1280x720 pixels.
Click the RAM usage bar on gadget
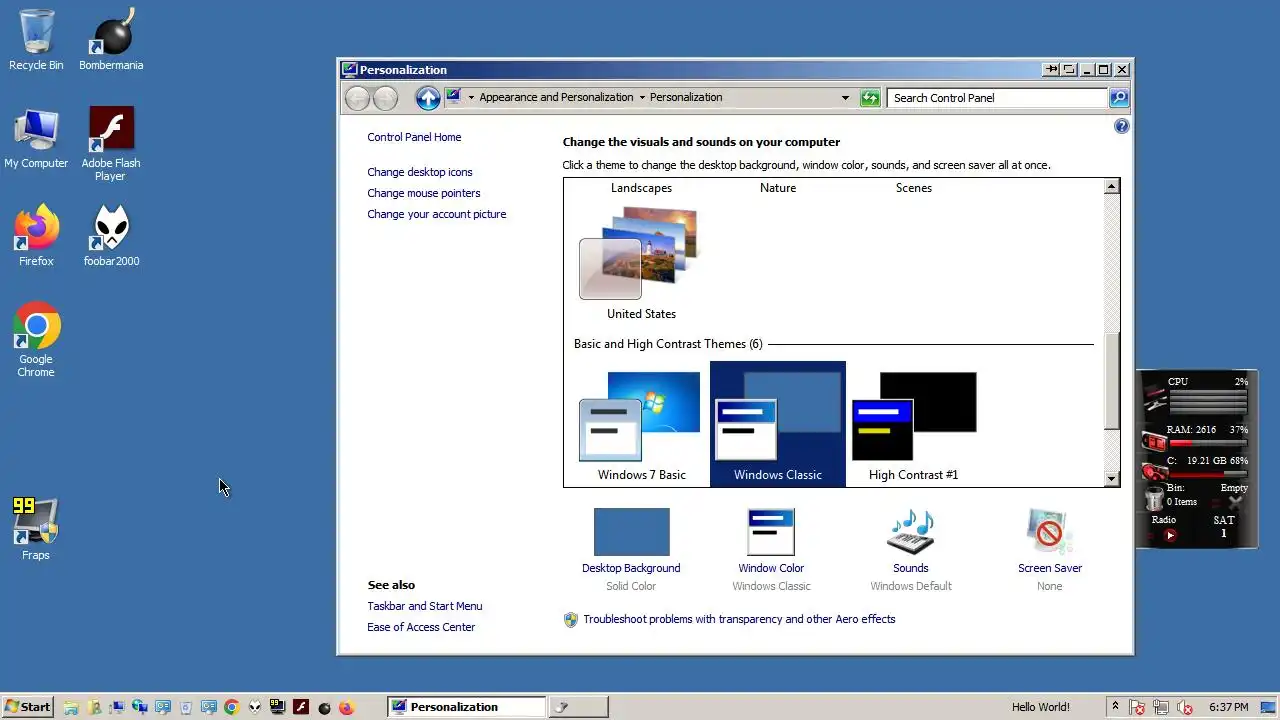tap(1208, 443)
